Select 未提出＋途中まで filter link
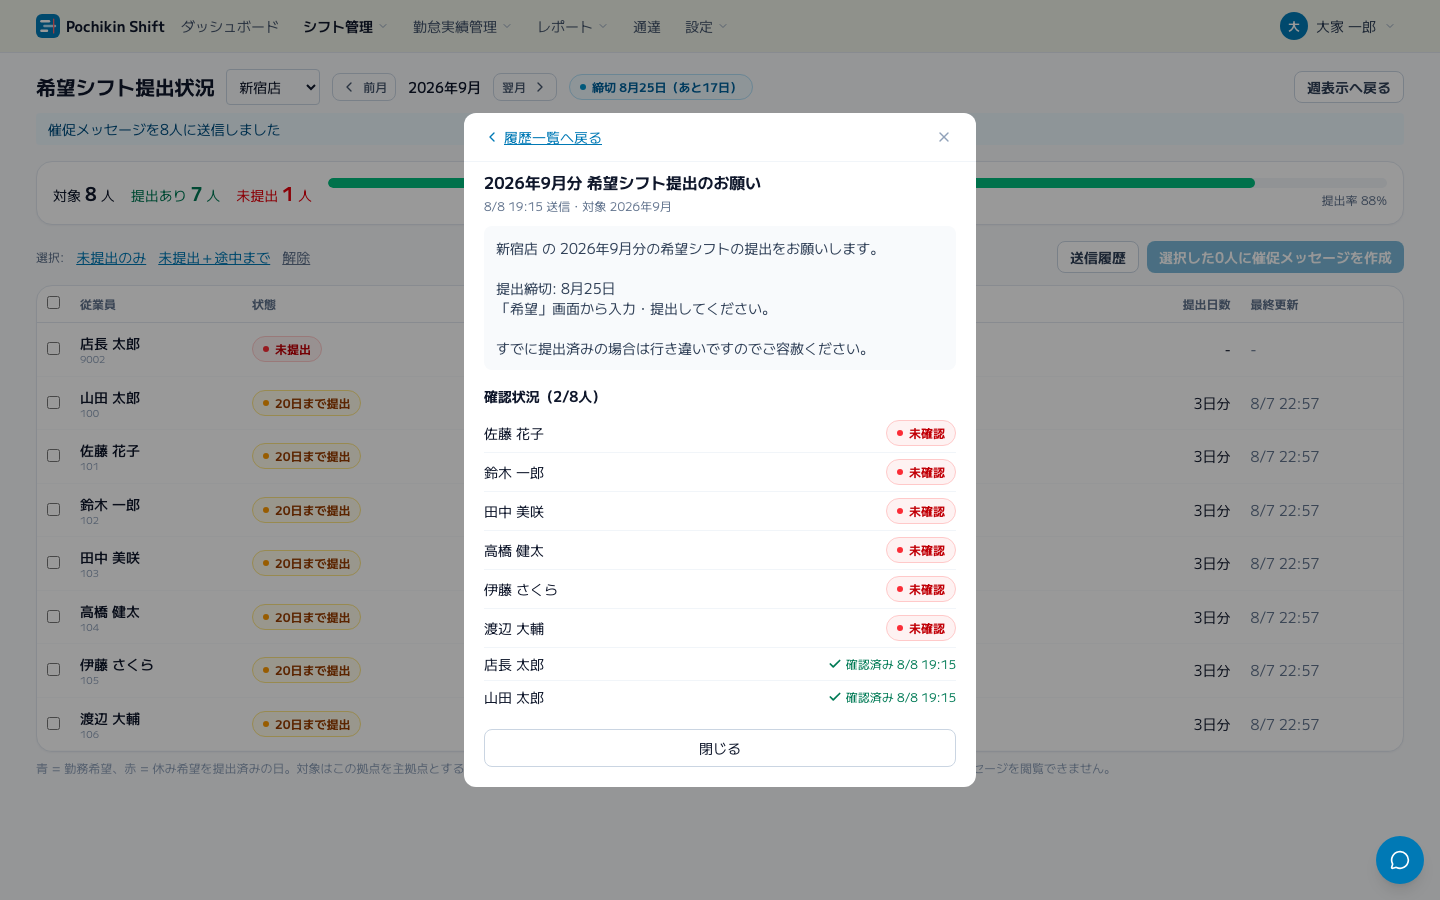Image resolution: width=1440 pixels, height=900 pixels. tap(214, 258)
